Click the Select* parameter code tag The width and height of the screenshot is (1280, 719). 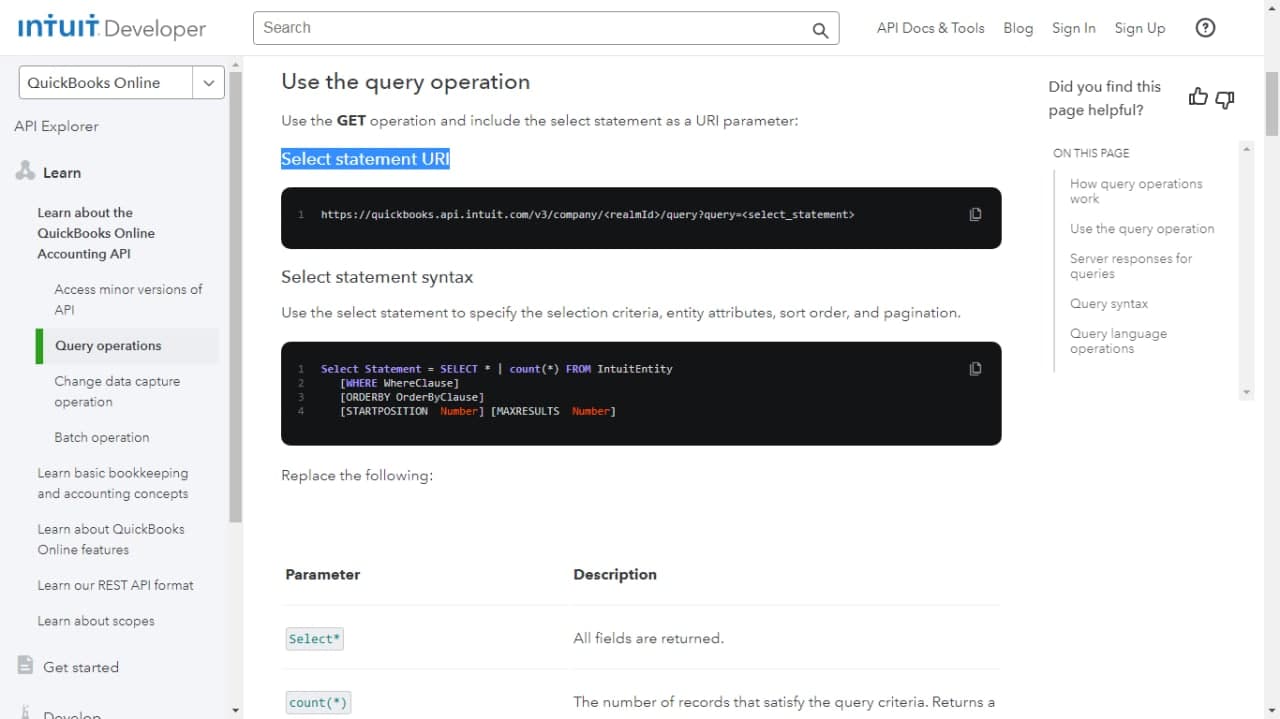(x=315, y=639)
